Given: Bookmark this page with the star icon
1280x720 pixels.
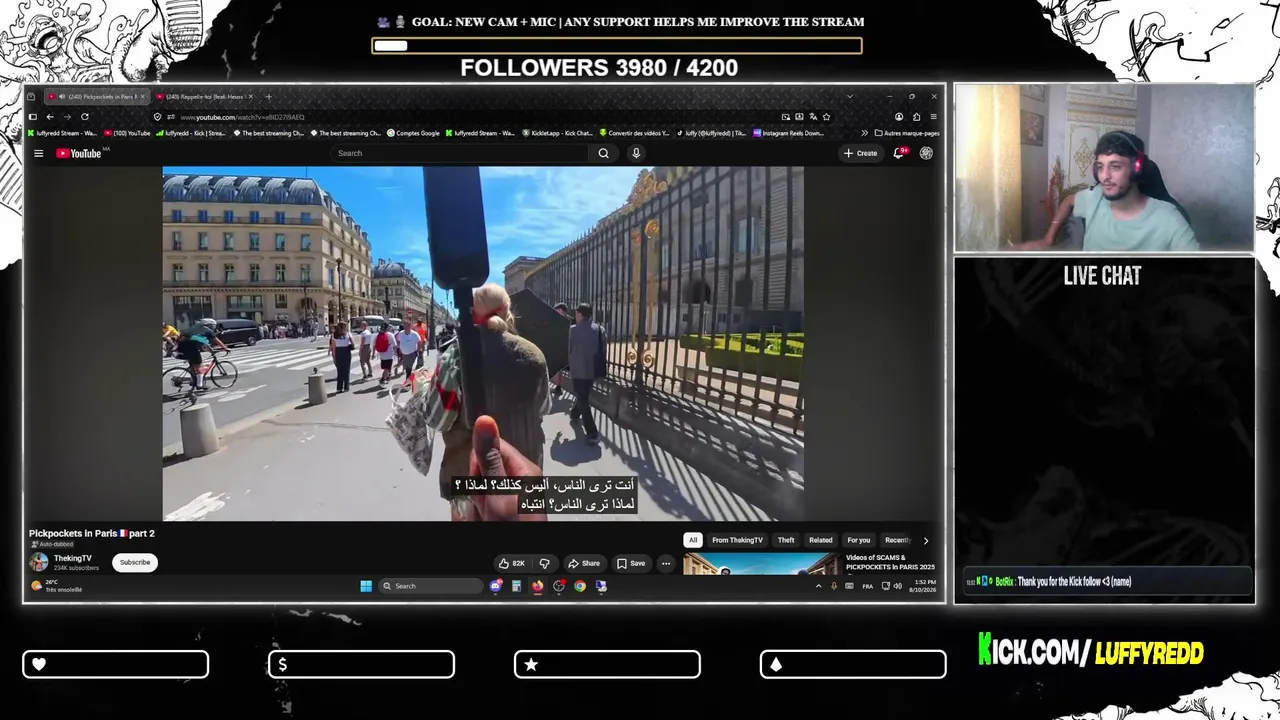Looking at the screenshot, I should click(x=826, y=117).
